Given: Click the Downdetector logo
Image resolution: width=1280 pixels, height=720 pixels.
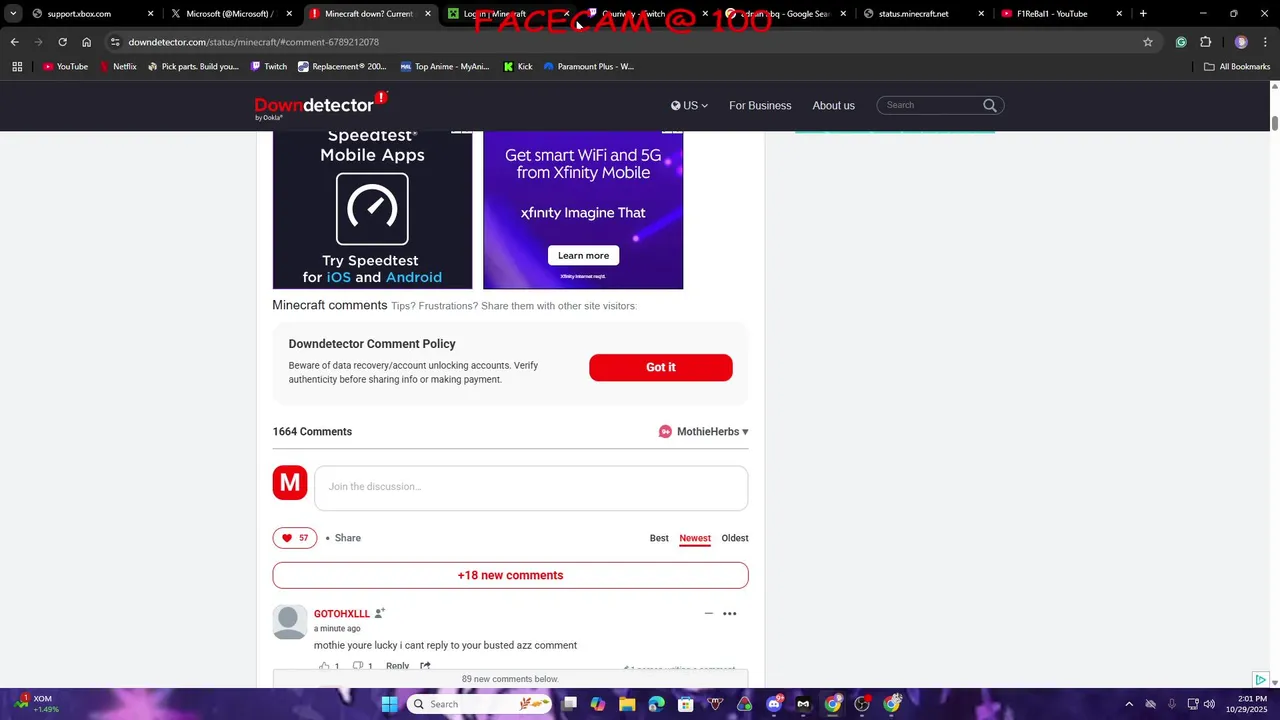Looking at the screenshot, I should point(320,105).
